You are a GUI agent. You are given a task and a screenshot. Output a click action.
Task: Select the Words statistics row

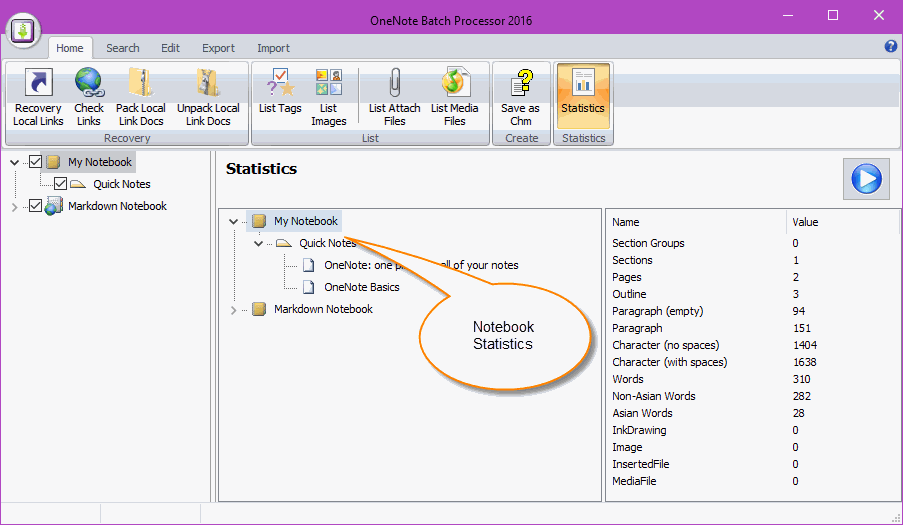(x=752, y=379)
